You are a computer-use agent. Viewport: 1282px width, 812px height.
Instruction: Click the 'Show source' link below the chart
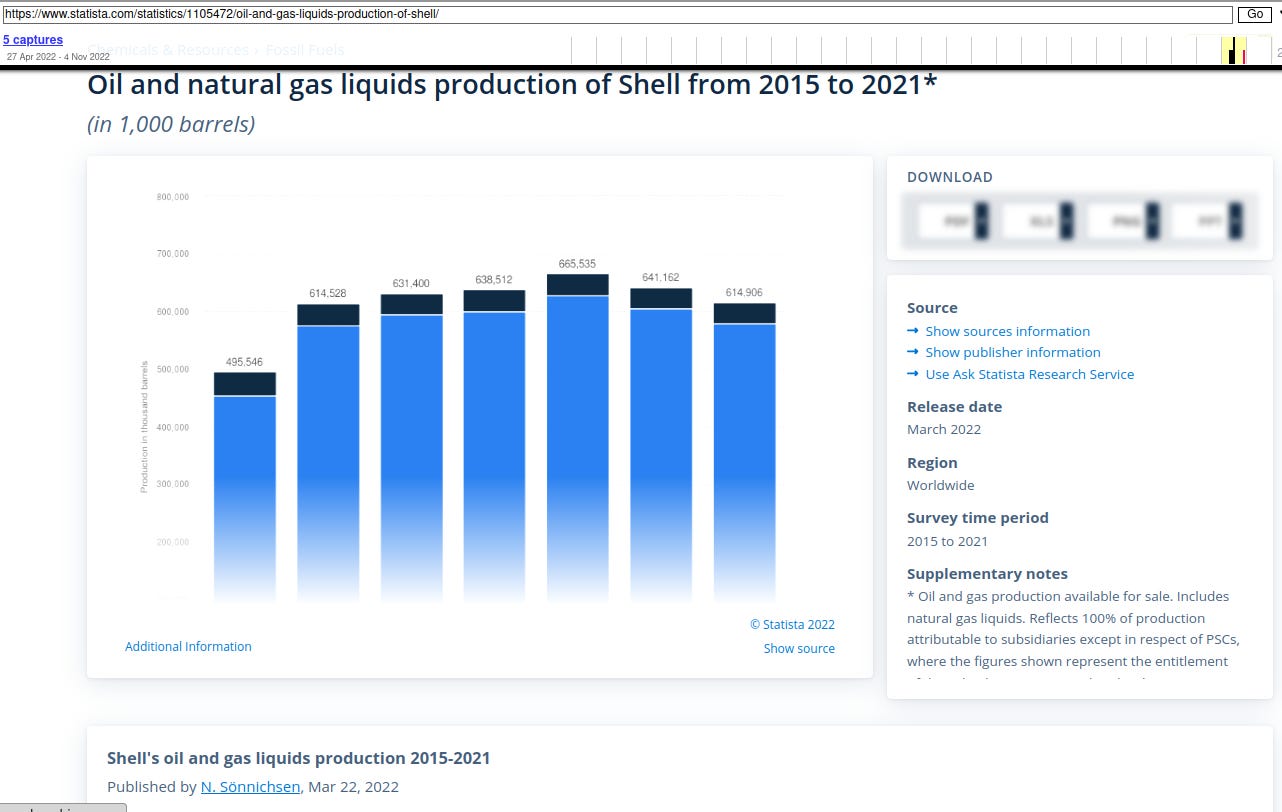point(799,649)
